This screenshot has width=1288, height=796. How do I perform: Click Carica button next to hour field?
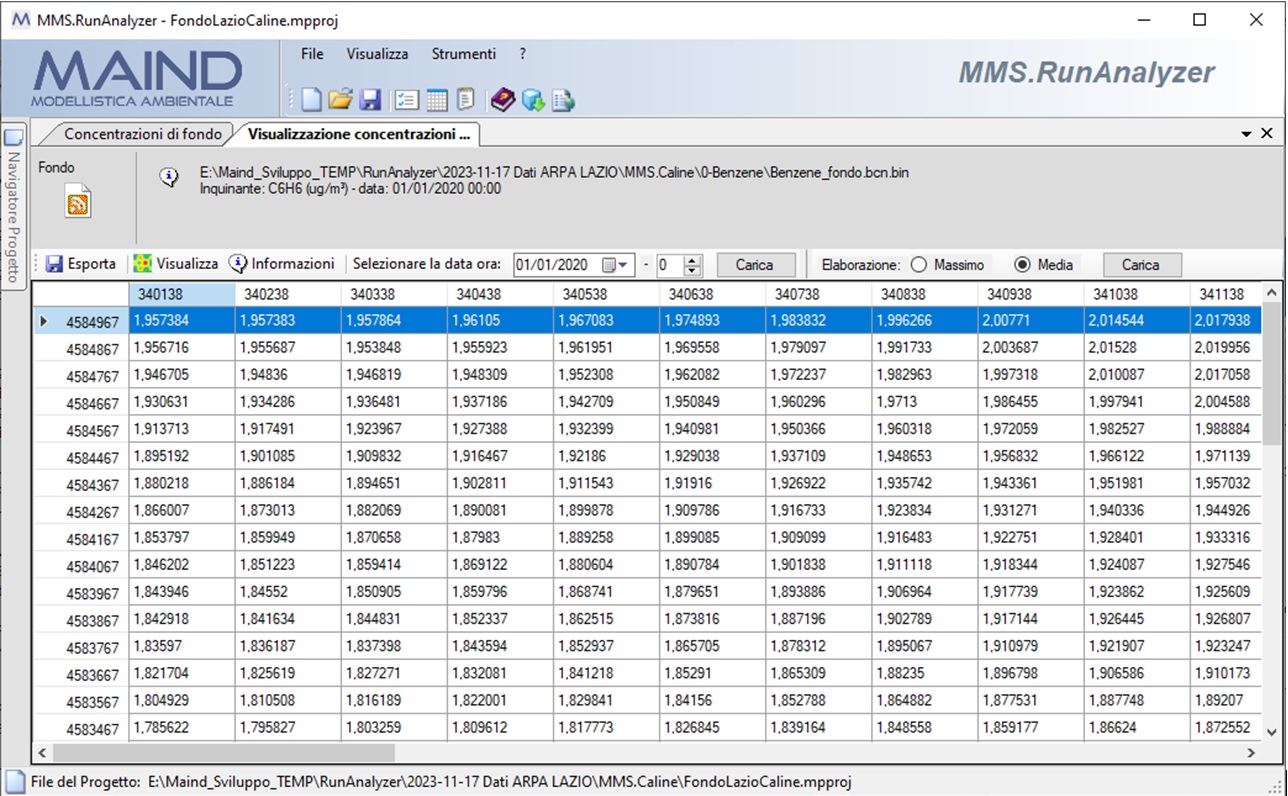point(755,265)
